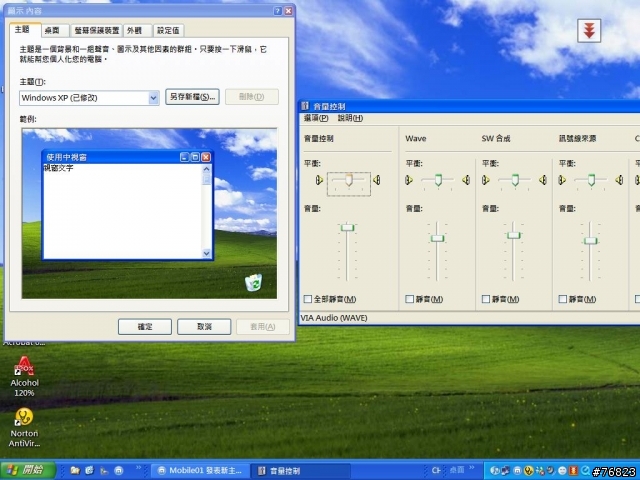Image resolution: width=640 pixels, height=480 pixels.
Task: Mute the SW 合成 channel checkbox
Action: pos(486,299)
